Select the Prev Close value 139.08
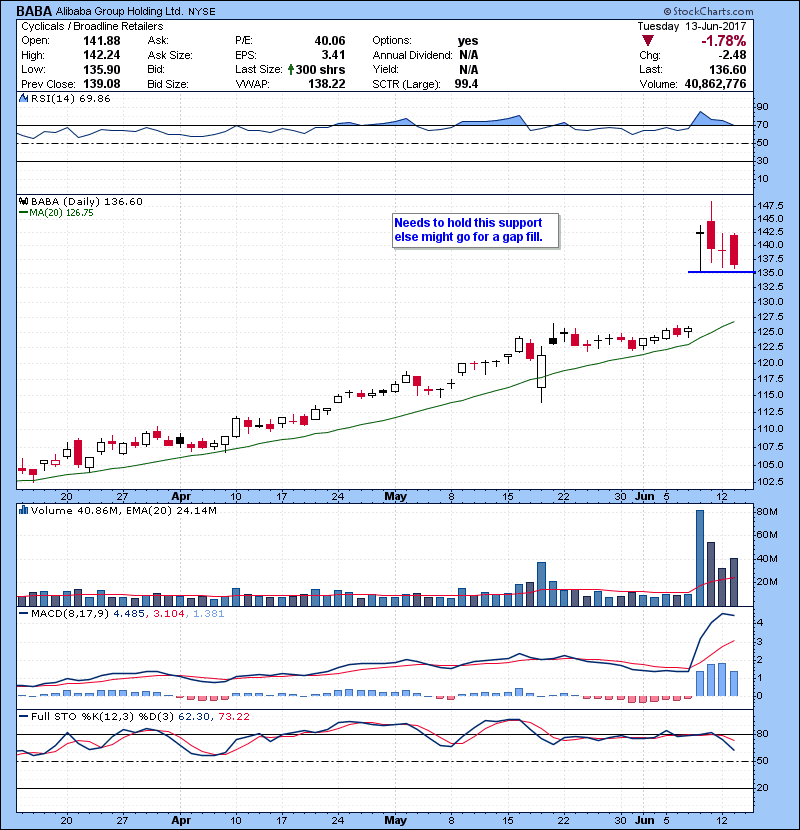This screenshot has height=830, width=800. 101,84
